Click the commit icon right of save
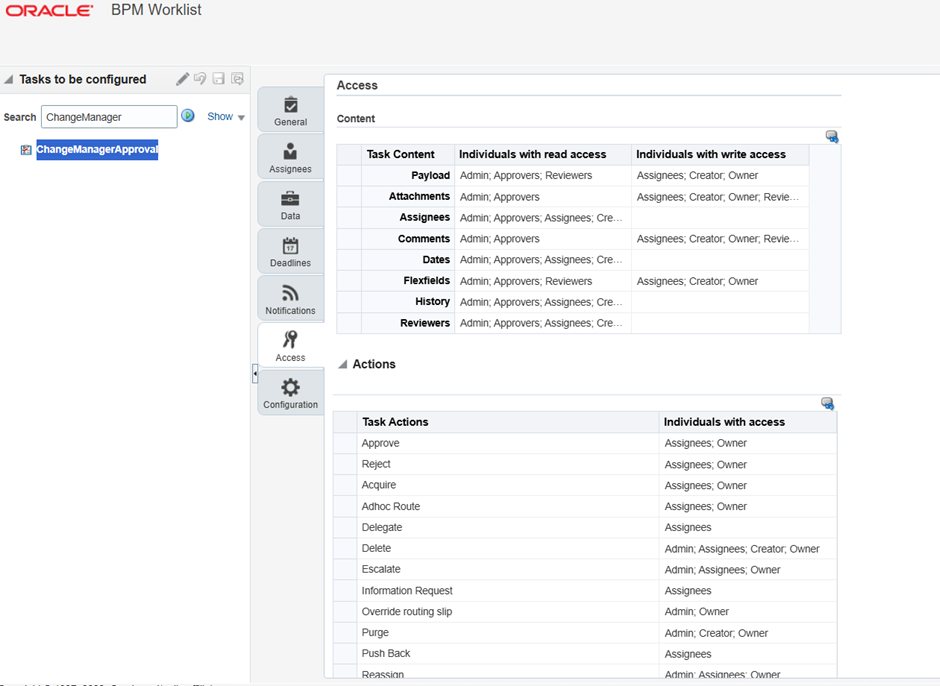This screenshot has height=686, width=940. point(237,79)
